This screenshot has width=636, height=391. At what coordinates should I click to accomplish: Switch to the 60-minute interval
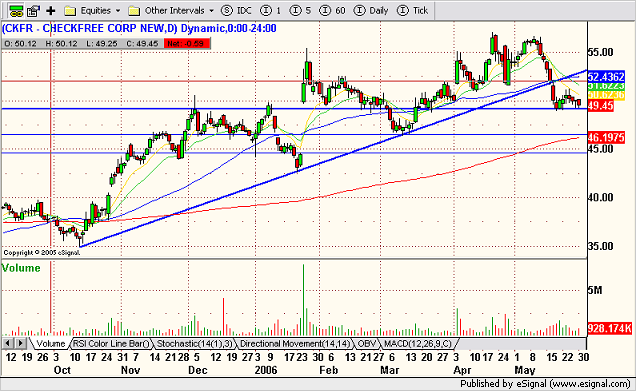pos(332,11)
